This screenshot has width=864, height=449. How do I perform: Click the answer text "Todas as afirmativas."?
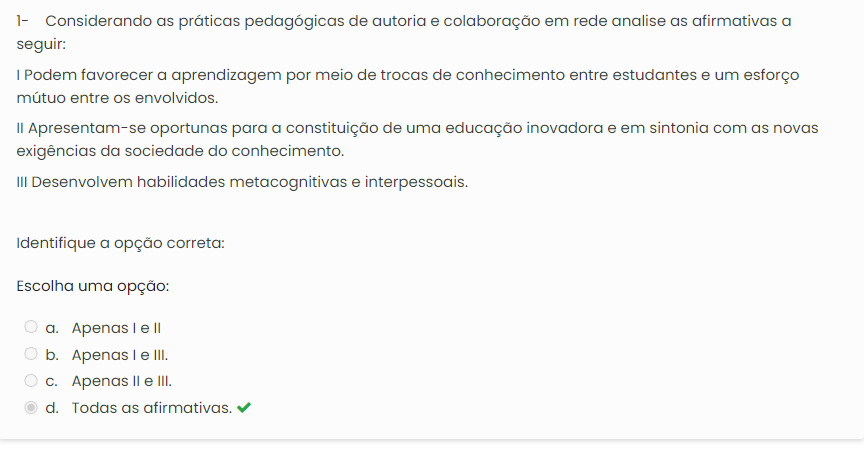[x=151, y=408]
